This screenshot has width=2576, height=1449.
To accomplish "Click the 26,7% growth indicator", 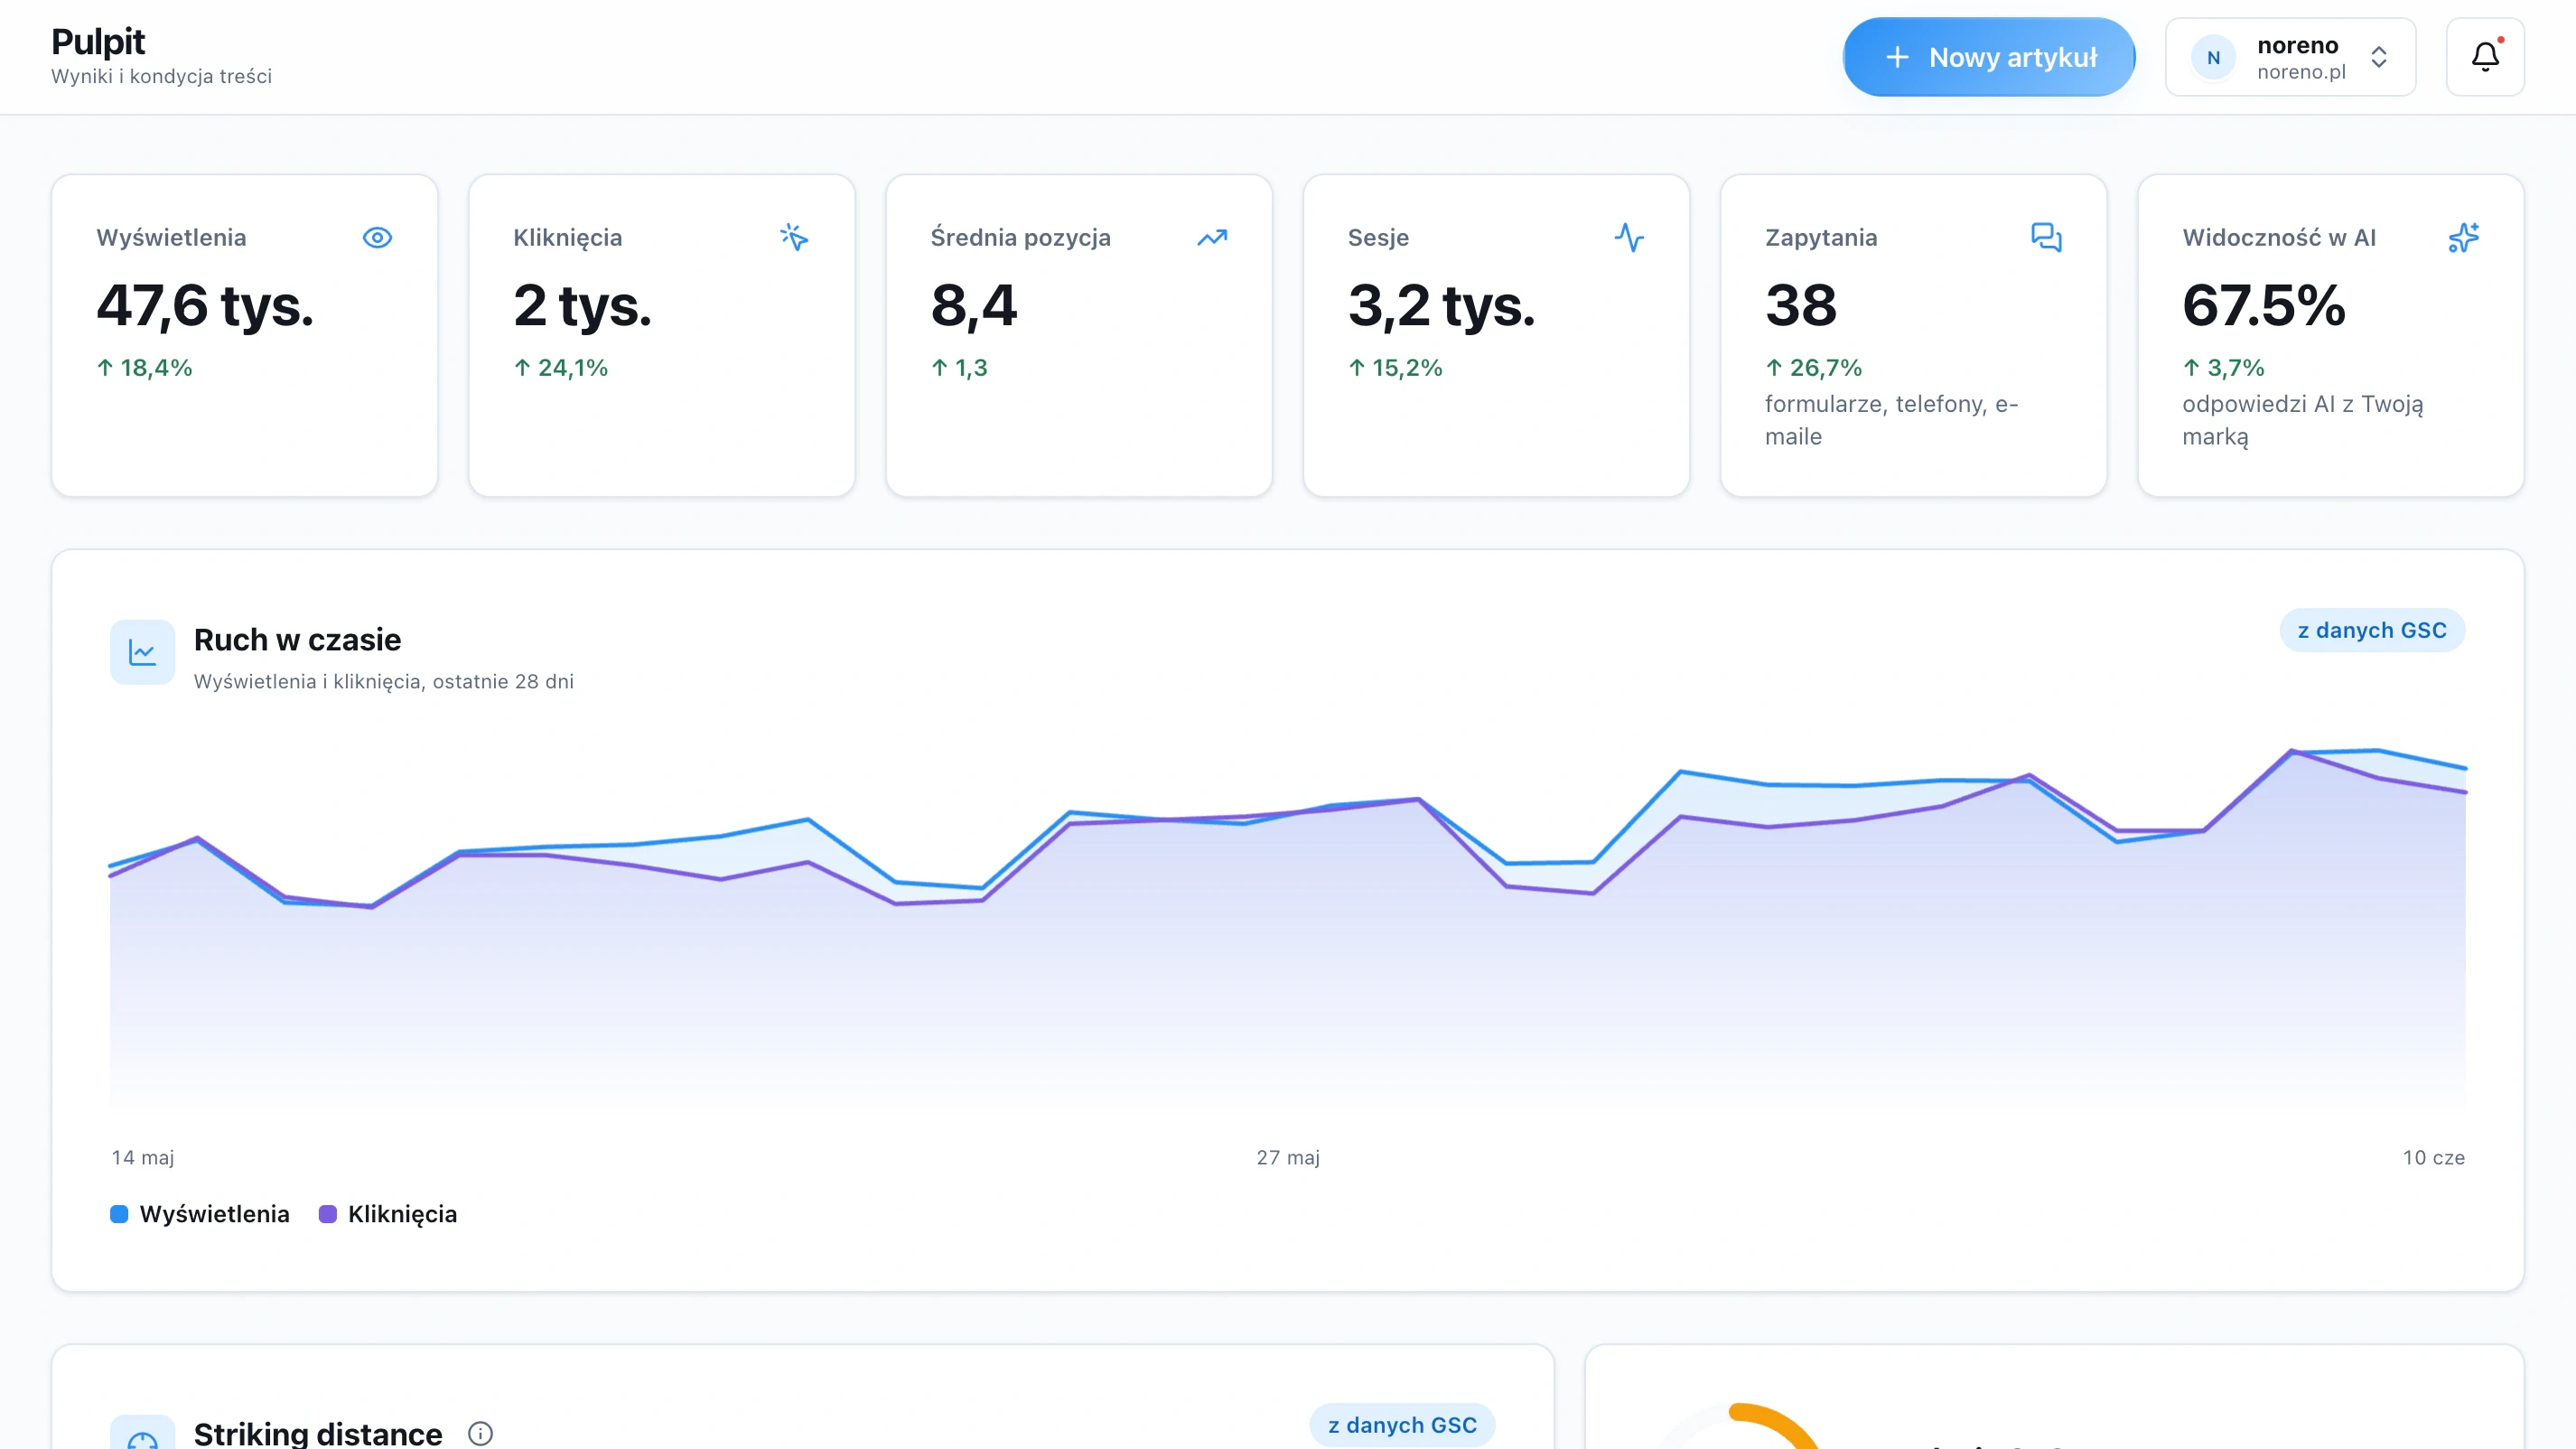I will click(x=1813, y=368).
